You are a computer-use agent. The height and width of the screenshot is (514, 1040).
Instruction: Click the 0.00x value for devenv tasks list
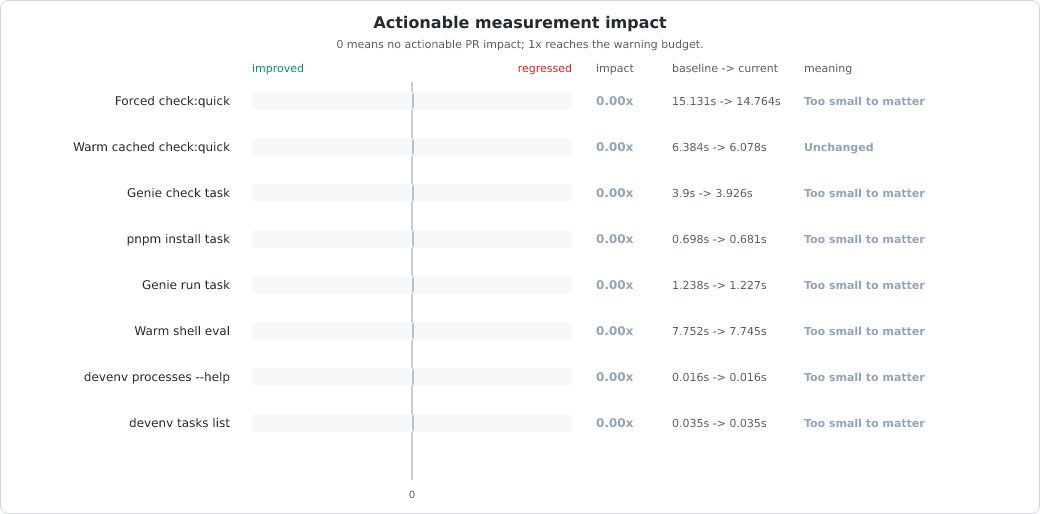point(615,423)
